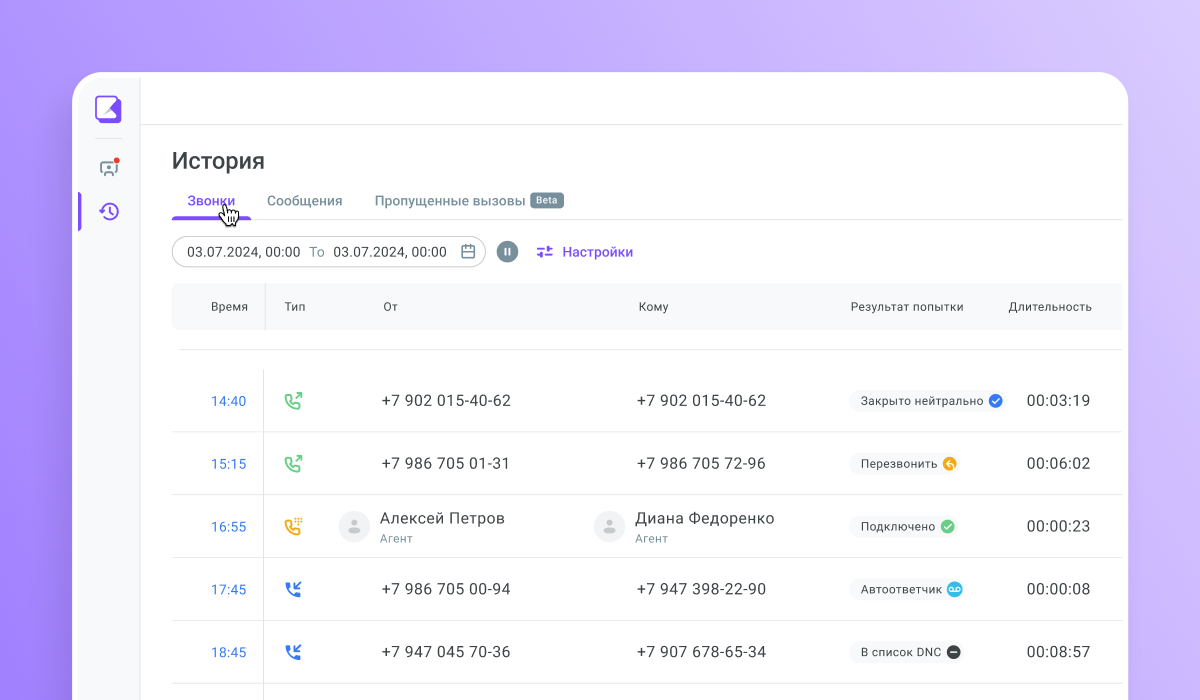1200x700 pixels.
Task: Click duration 00:03:19
Action: coord(1058,401)
